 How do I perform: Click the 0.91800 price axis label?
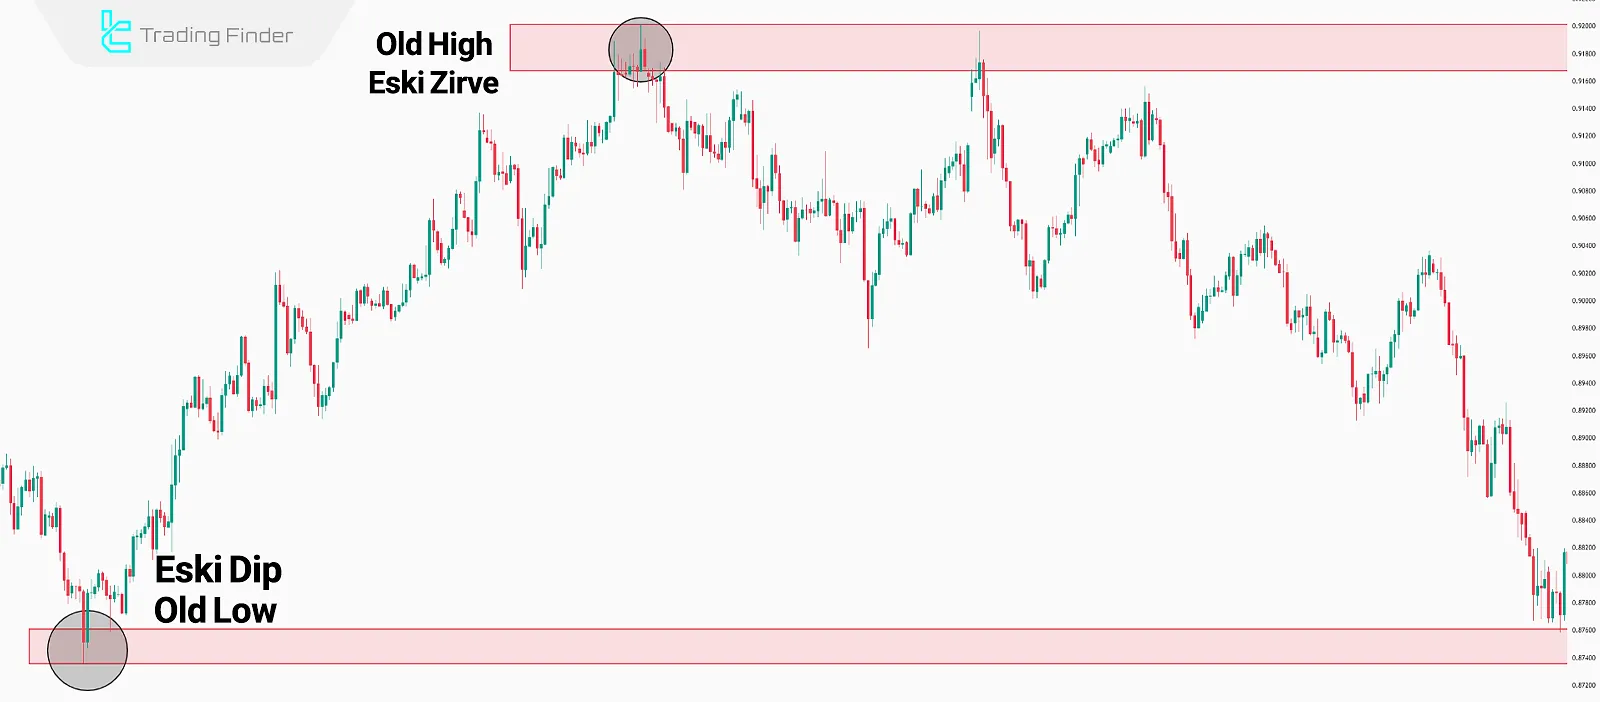coord(1583,54)
